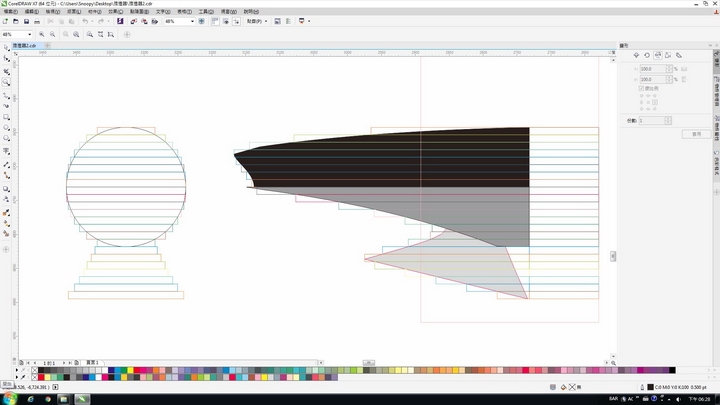
Task: Select the Pick tool in the toolbox
Action: tap(6, 48)
